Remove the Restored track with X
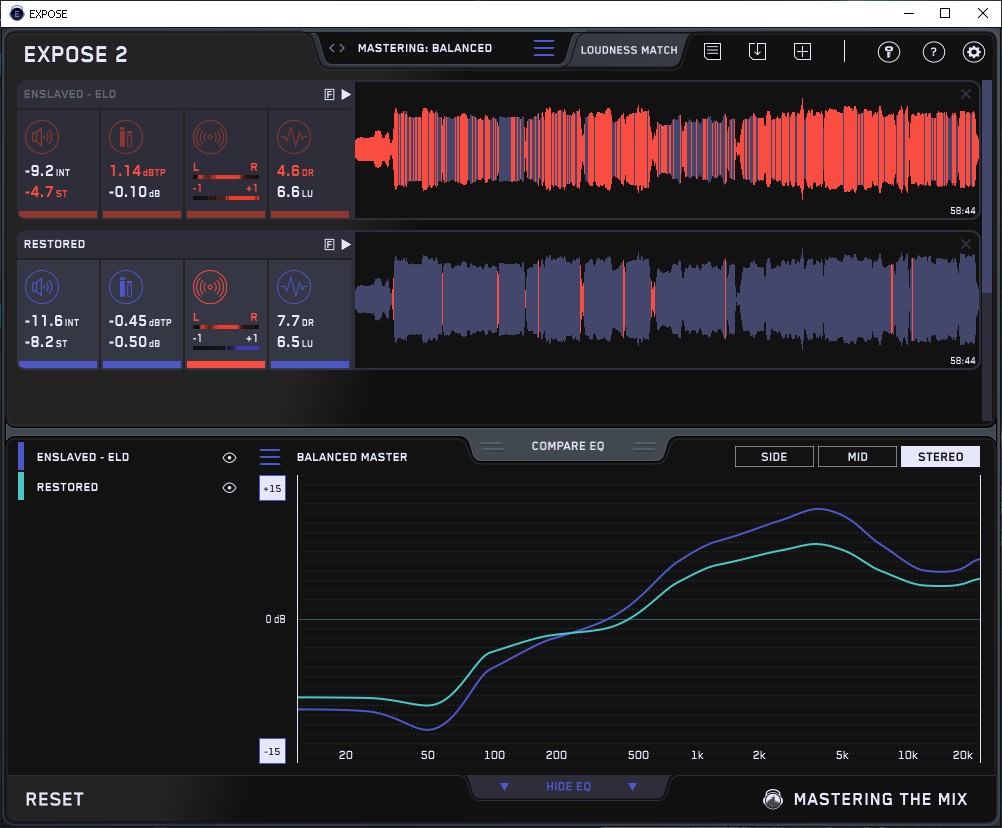This screenshot has height=828, width=1002. [966, 244]
